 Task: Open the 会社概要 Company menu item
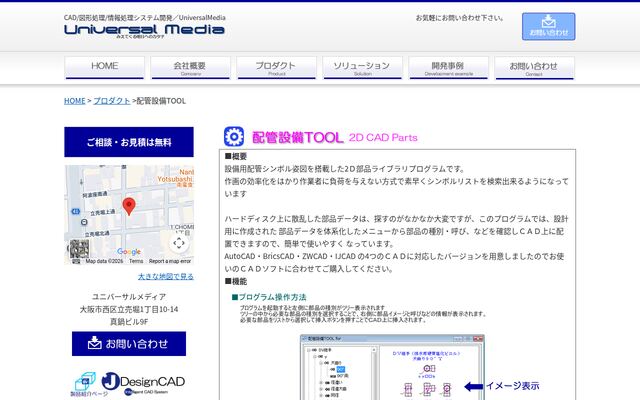(191, 68)
